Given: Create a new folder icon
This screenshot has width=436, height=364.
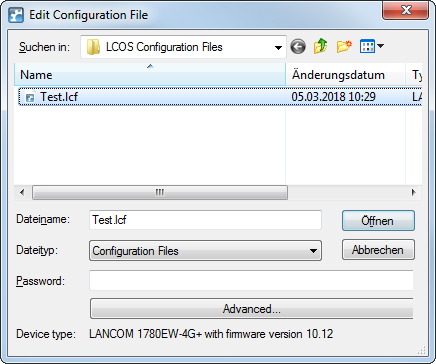Looking at the screenshot, I should pos(344,47).
